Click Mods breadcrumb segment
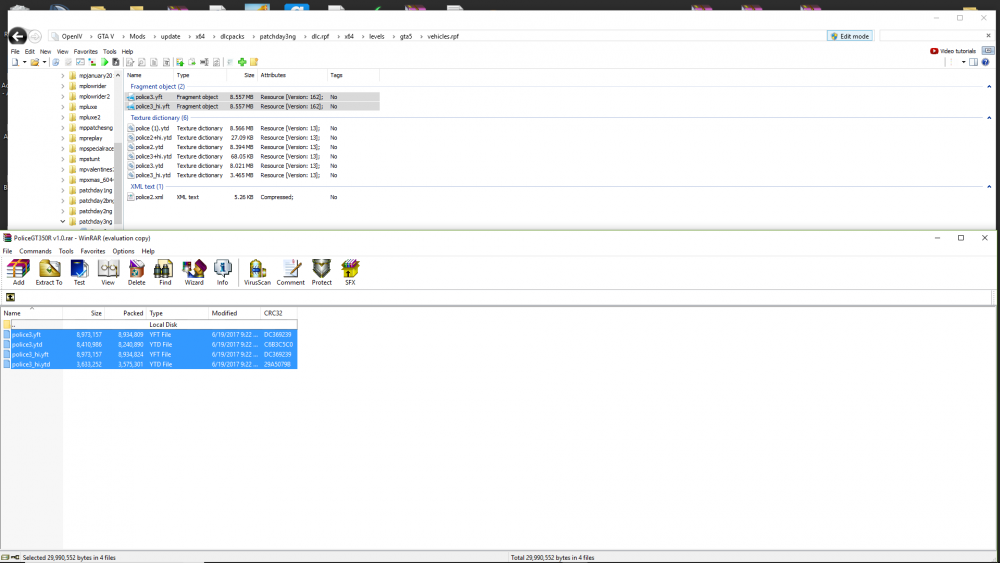This screenshot has height=563, width=1000. click(137, 36)
